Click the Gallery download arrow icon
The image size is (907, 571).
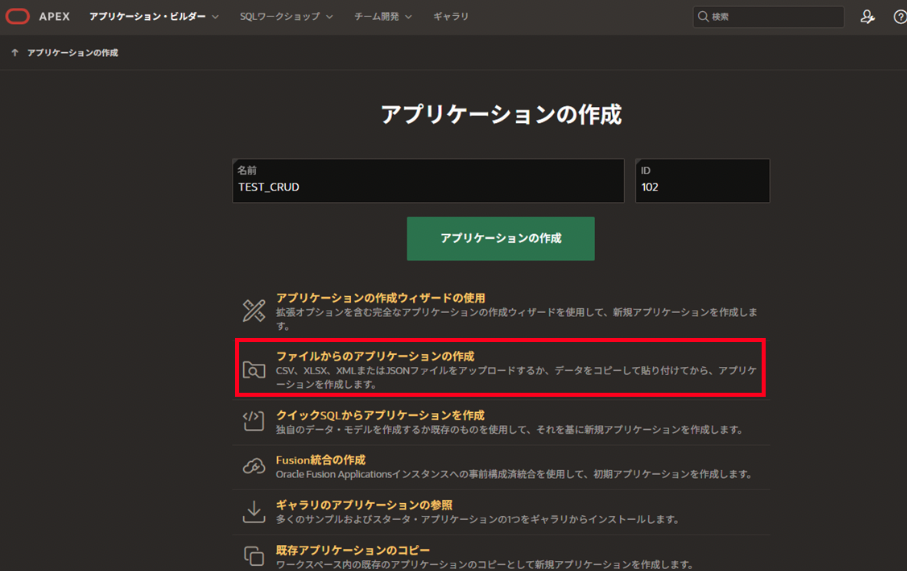(254, 511)
